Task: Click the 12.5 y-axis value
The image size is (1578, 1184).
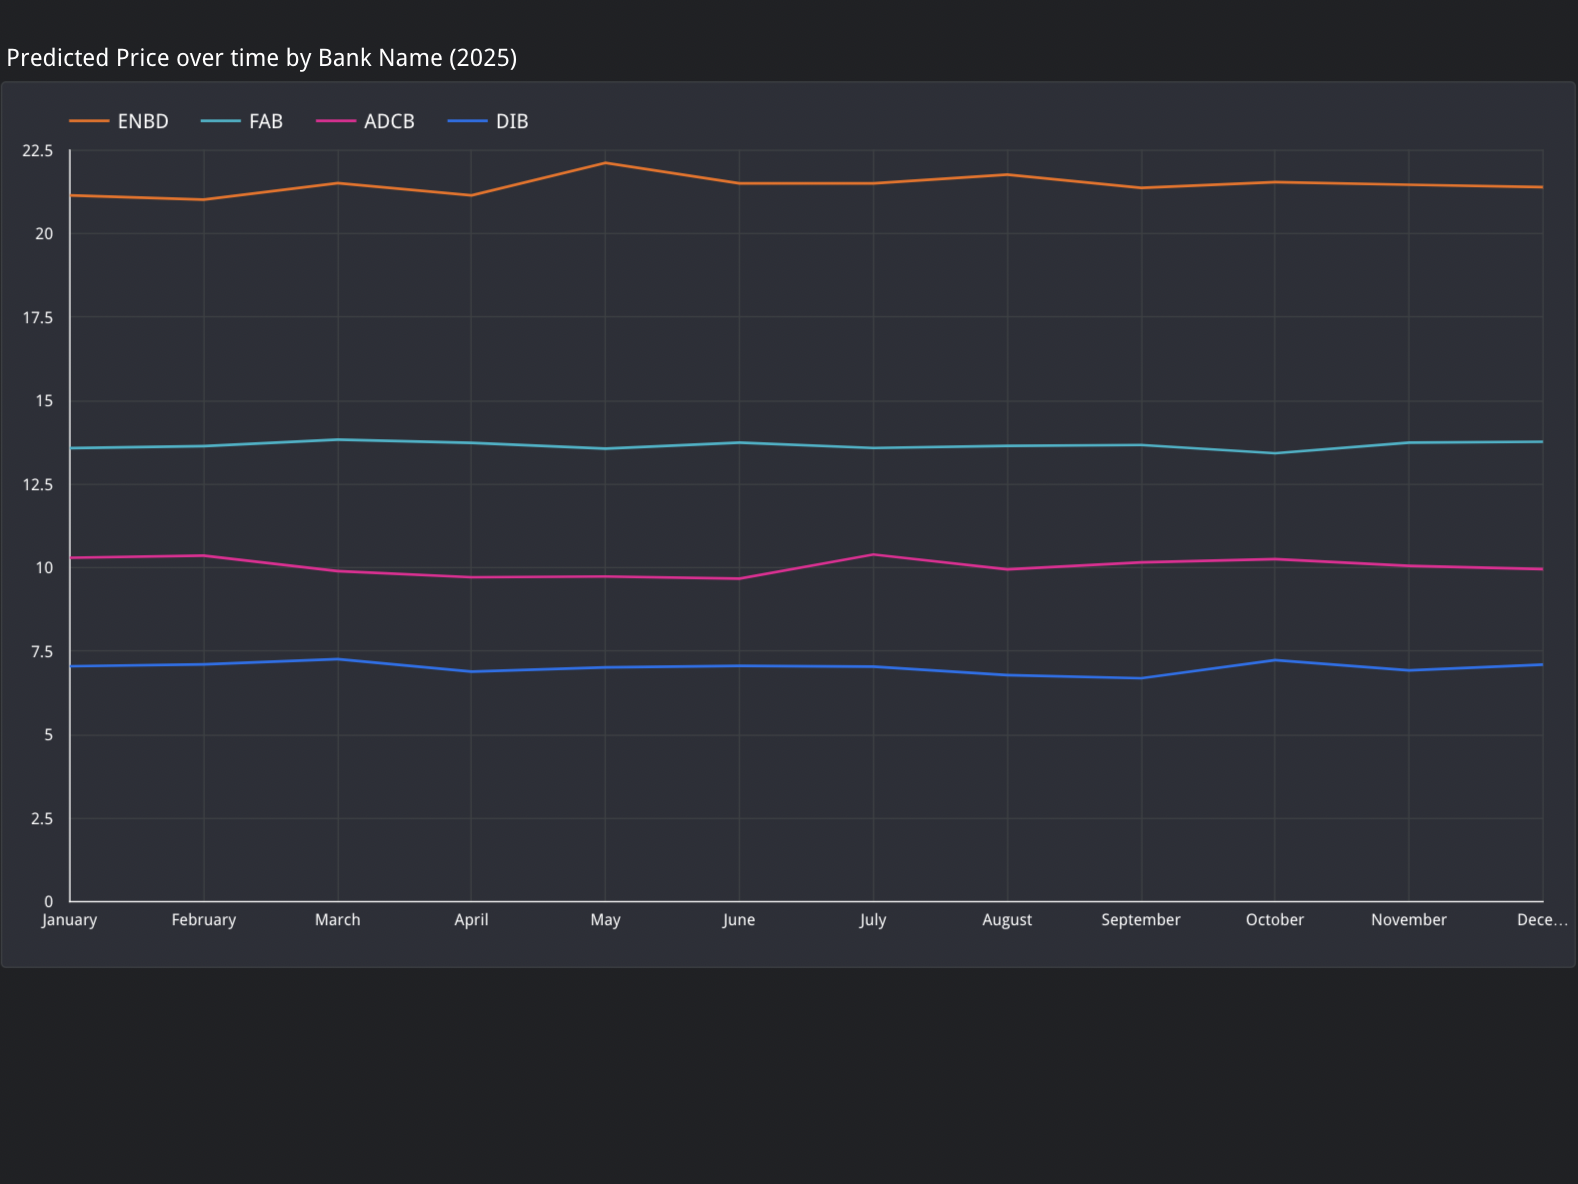Action: click(38, 485)
